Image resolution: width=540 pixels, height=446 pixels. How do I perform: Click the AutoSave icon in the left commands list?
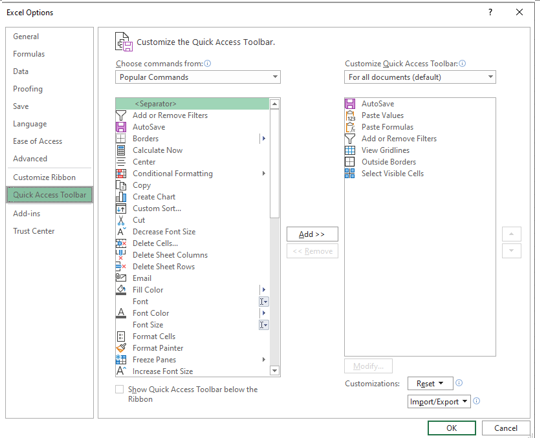pyautogui.click(x=121, y=127)
